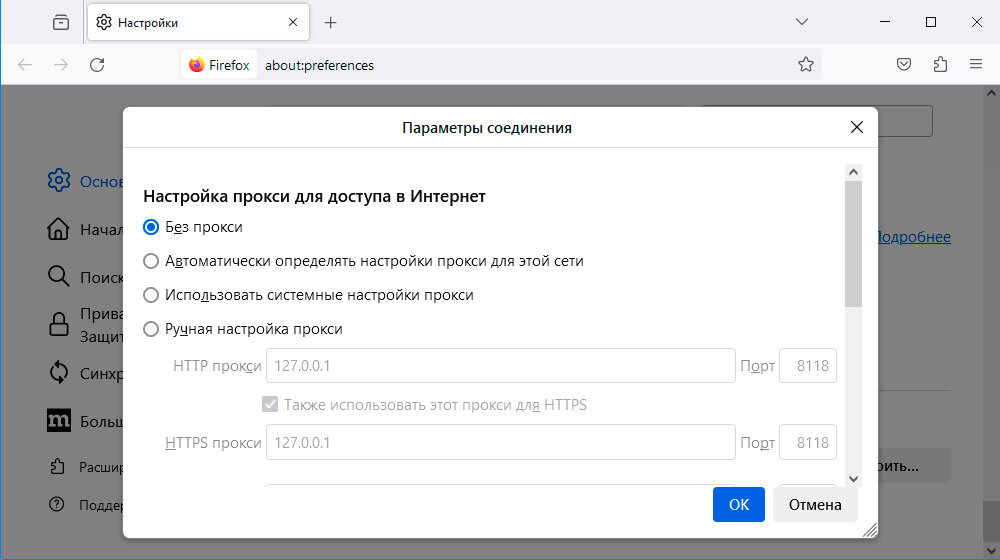Open the More from Mozilla section
This screenshot has height=560, width=1000.
[x=85, y=421]
